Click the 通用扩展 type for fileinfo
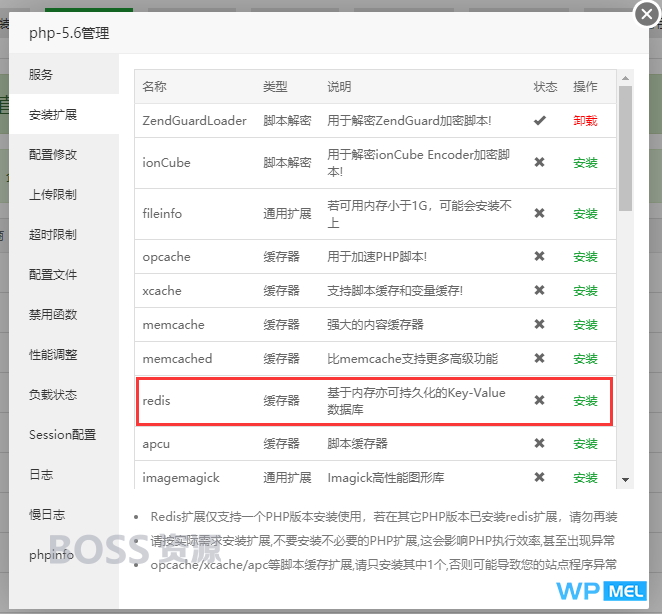Screen dimensions: 662x614 pyautogui.click(x=288, y=214)
